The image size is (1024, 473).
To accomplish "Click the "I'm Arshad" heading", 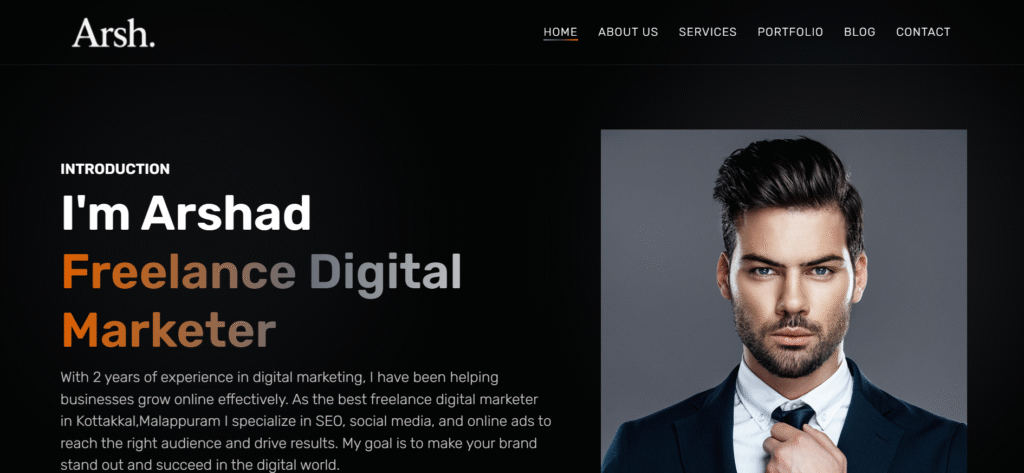I will (x=186, y=213).
